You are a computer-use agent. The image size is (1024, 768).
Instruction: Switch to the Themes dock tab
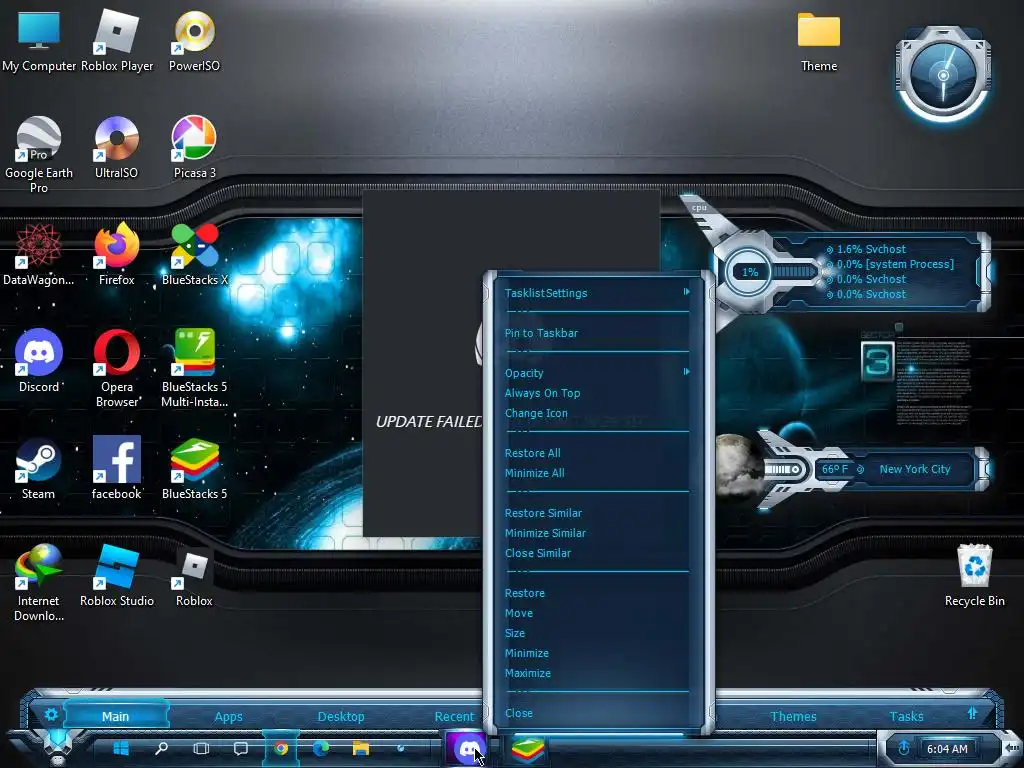(793, 716)
